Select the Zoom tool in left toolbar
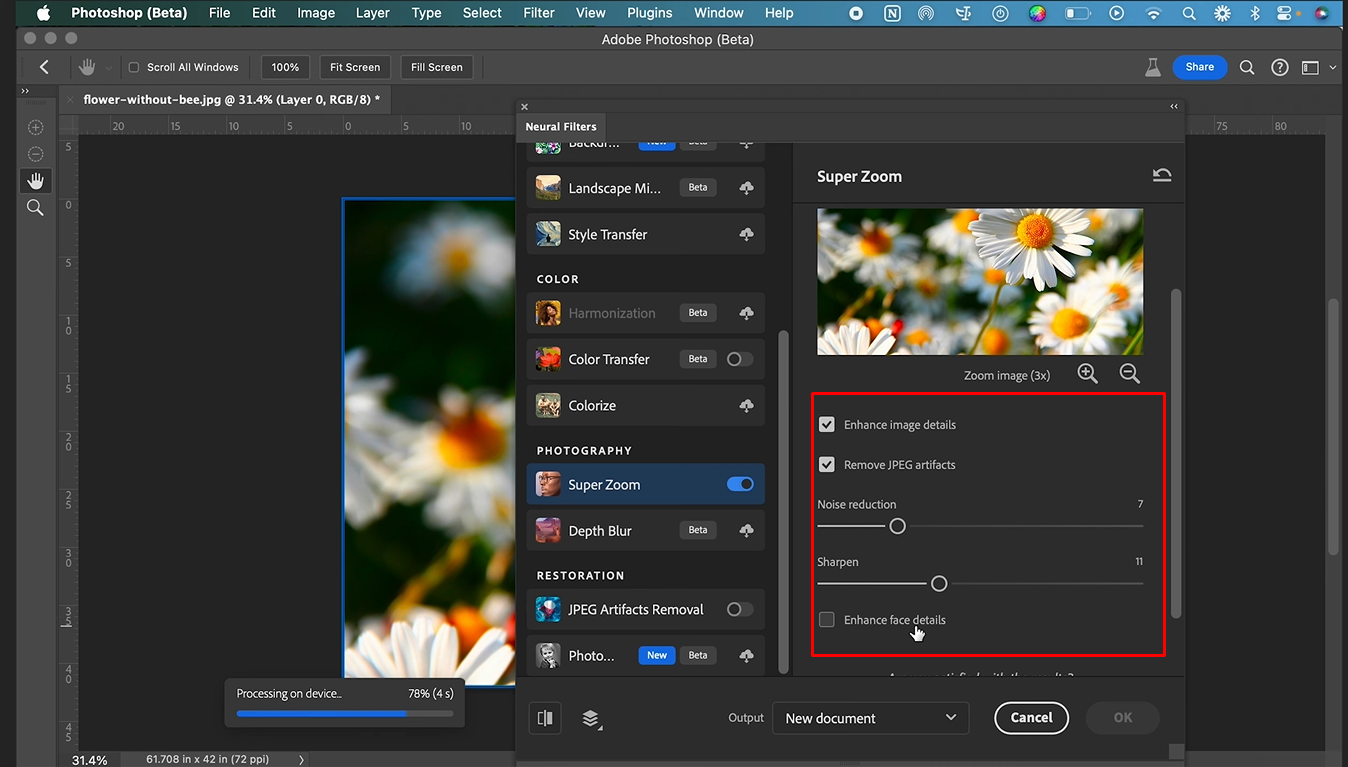Viewport: 1348px width, 767px height. coord(35,208)
